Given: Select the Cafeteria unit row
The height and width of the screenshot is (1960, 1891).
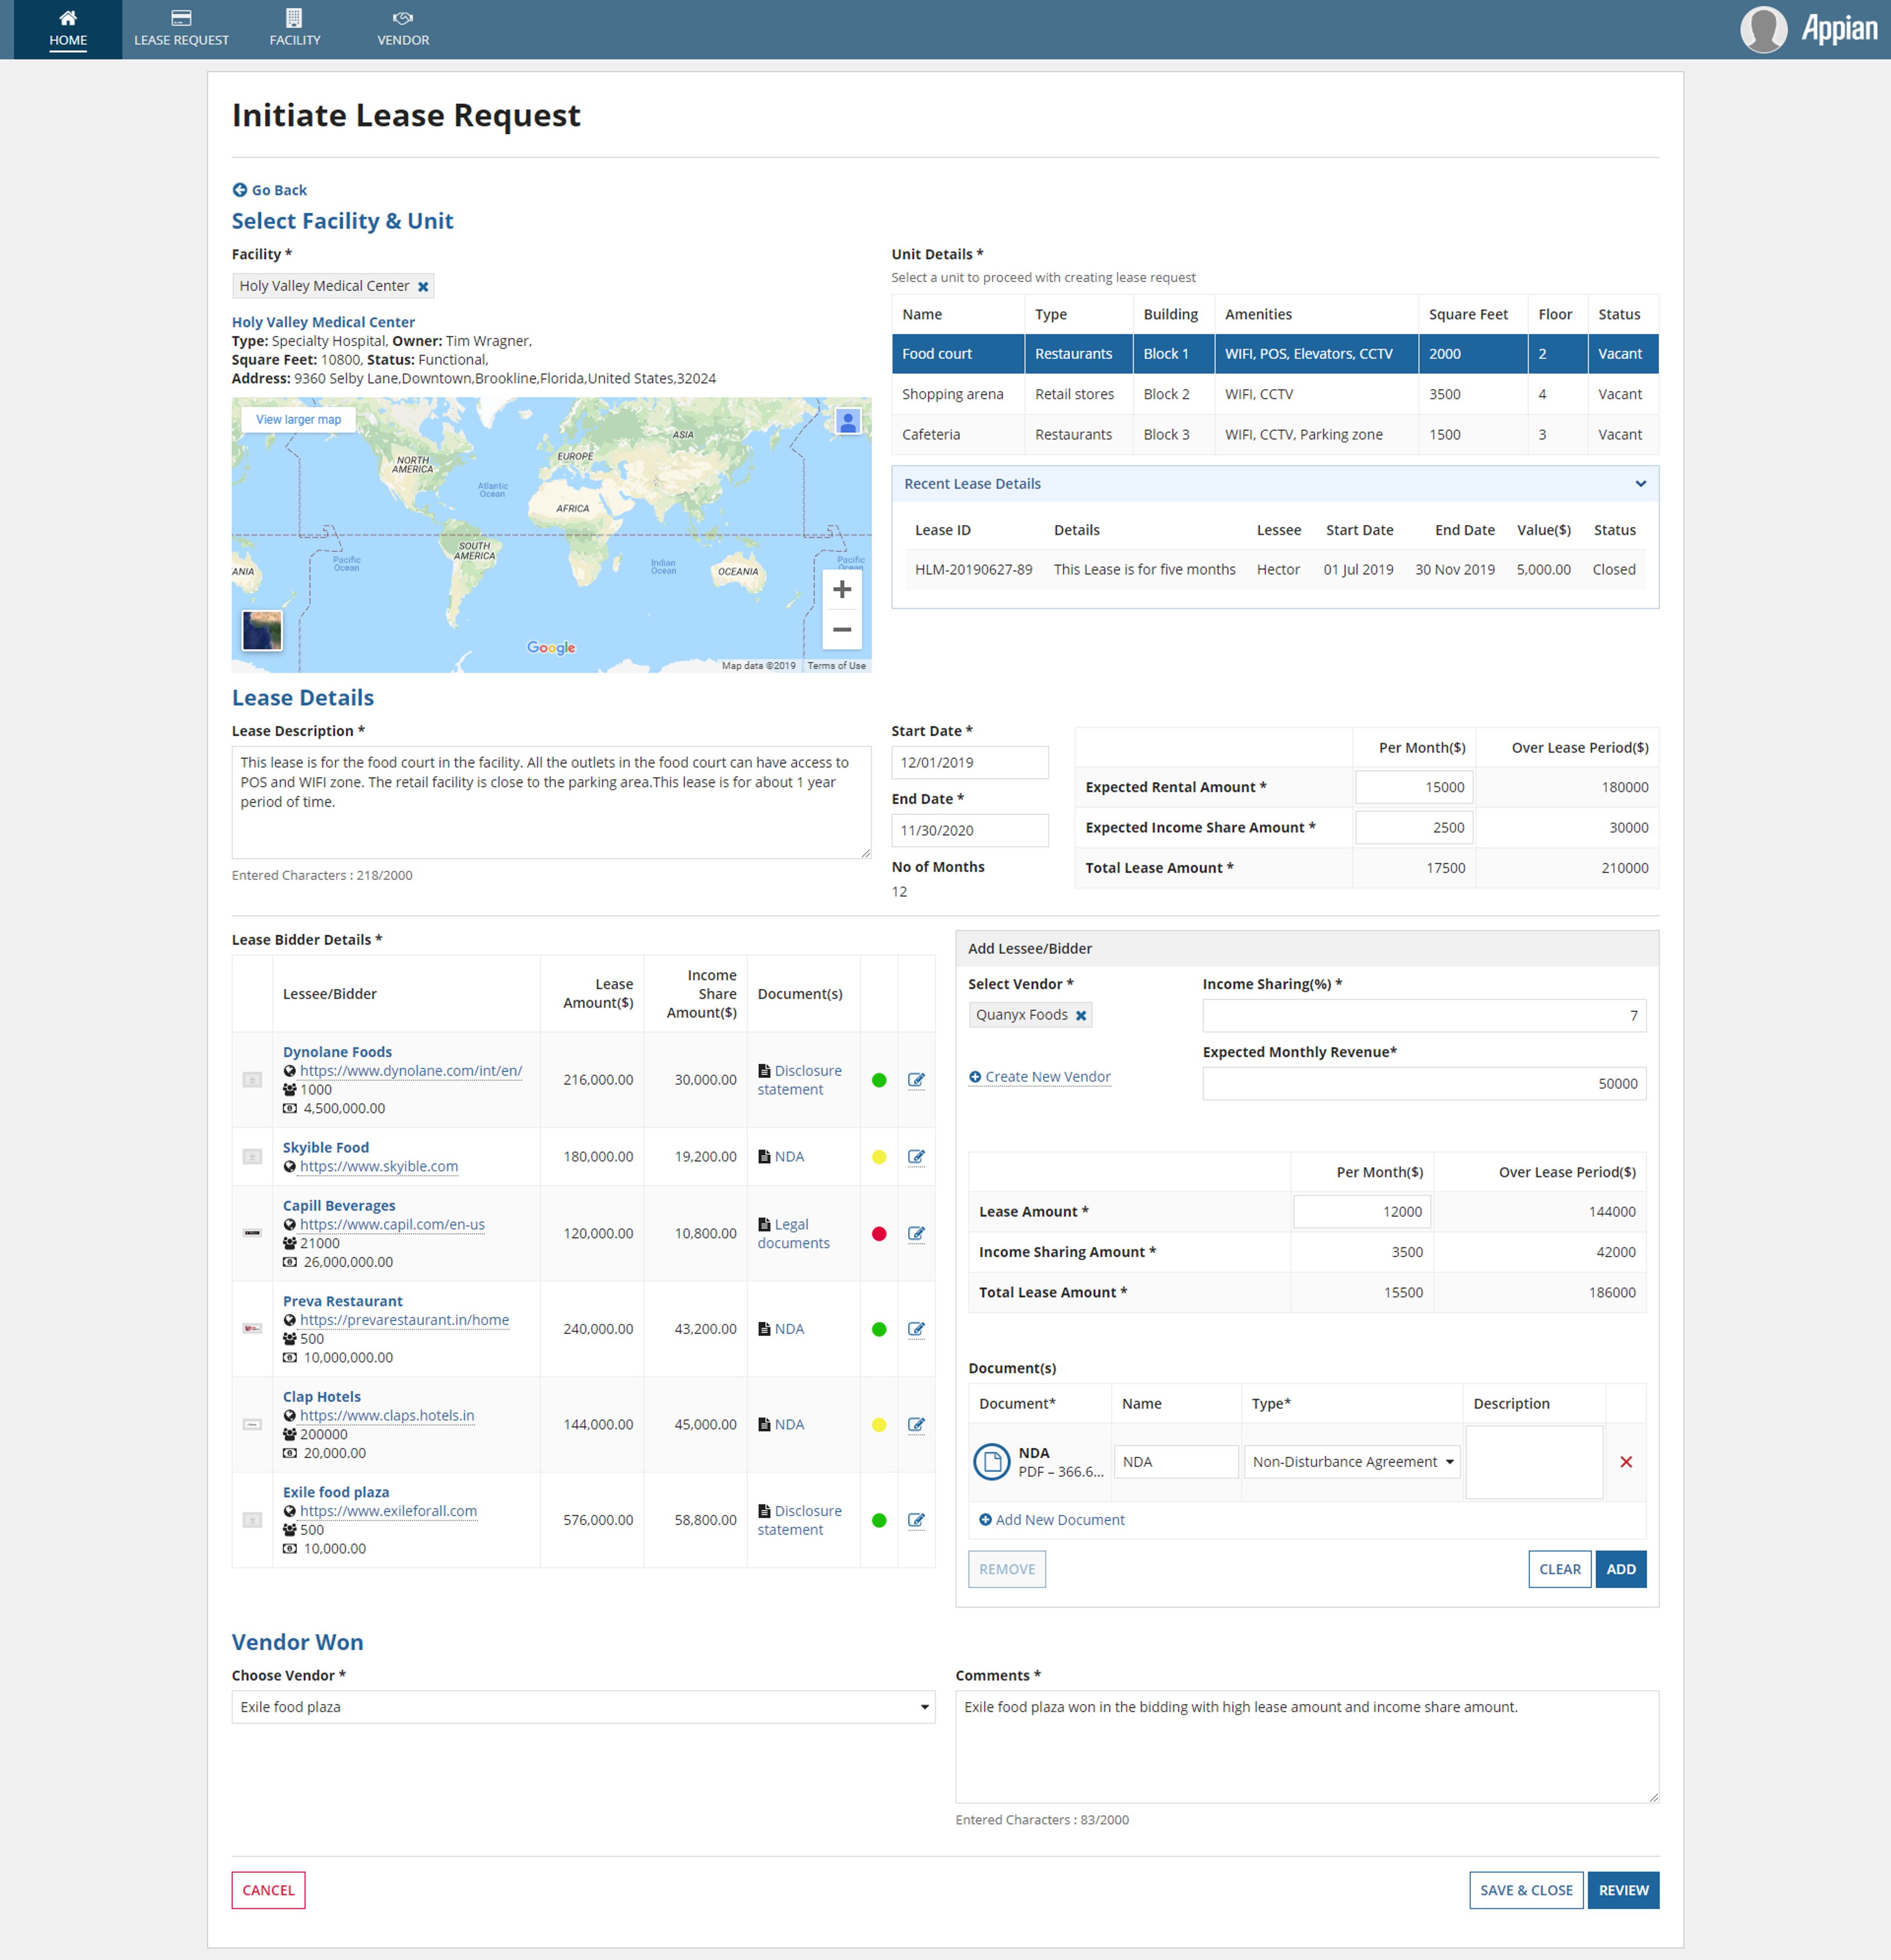Looking at the screenshot, I should (x=1275, y=435).
